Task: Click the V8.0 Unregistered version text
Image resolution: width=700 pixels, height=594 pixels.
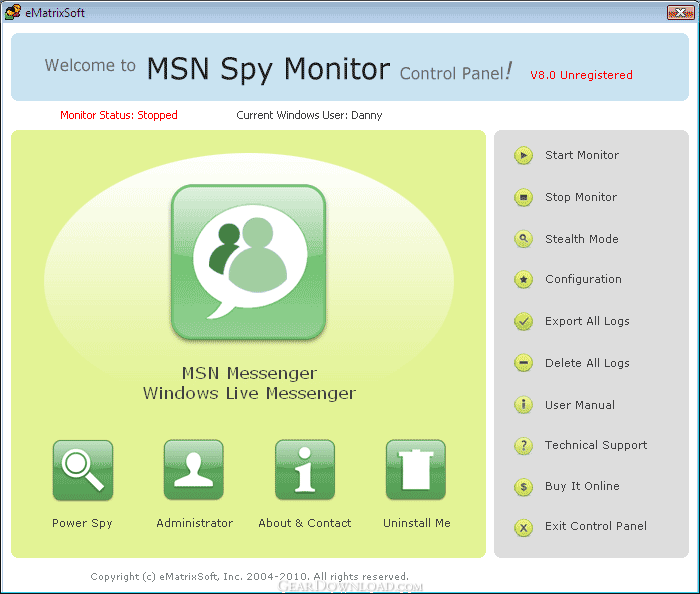Action: tap(581, 75)
